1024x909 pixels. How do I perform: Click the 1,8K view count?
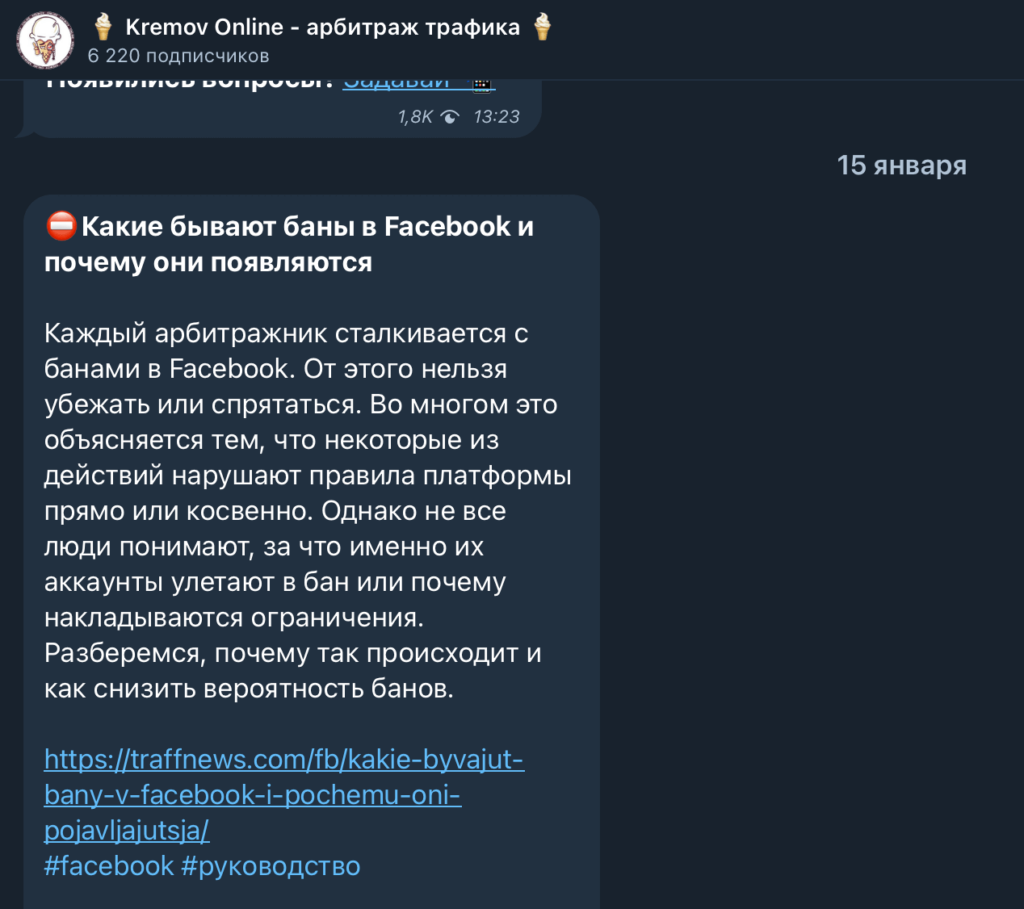415,117
